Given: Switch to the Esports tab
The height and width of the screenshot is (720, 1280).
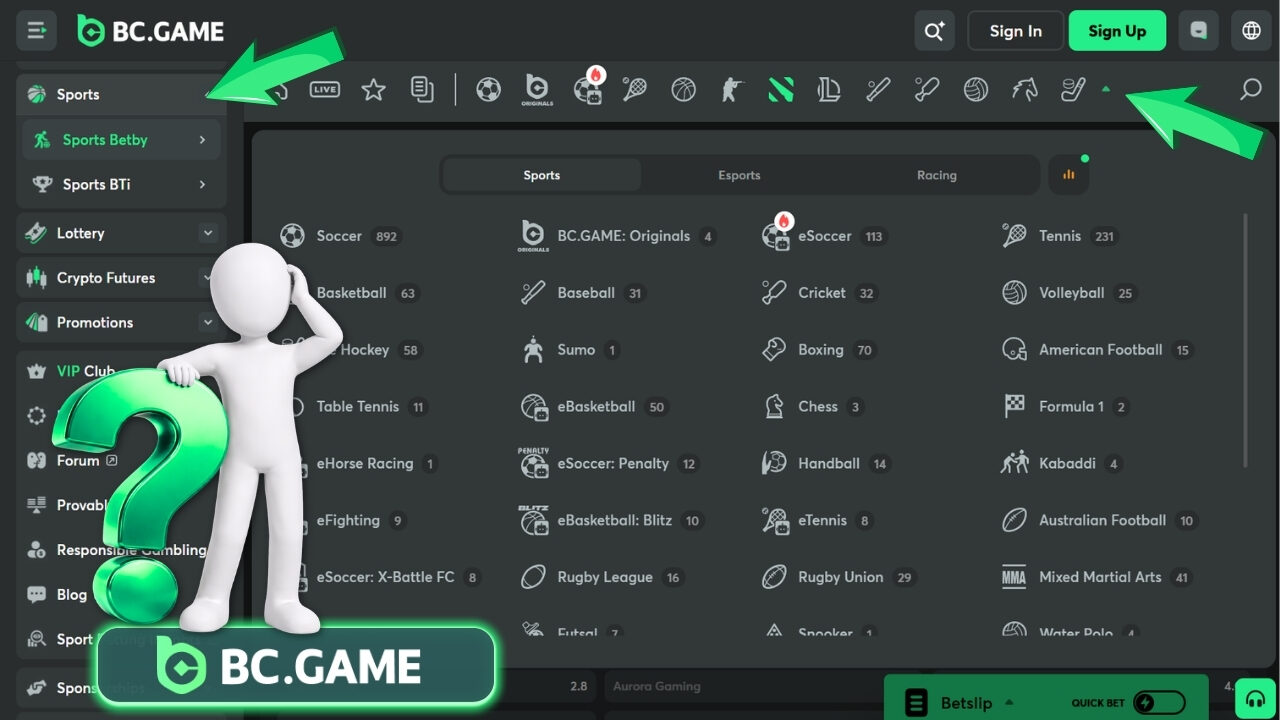Looking at the screenshot, I should click(739, 175).
